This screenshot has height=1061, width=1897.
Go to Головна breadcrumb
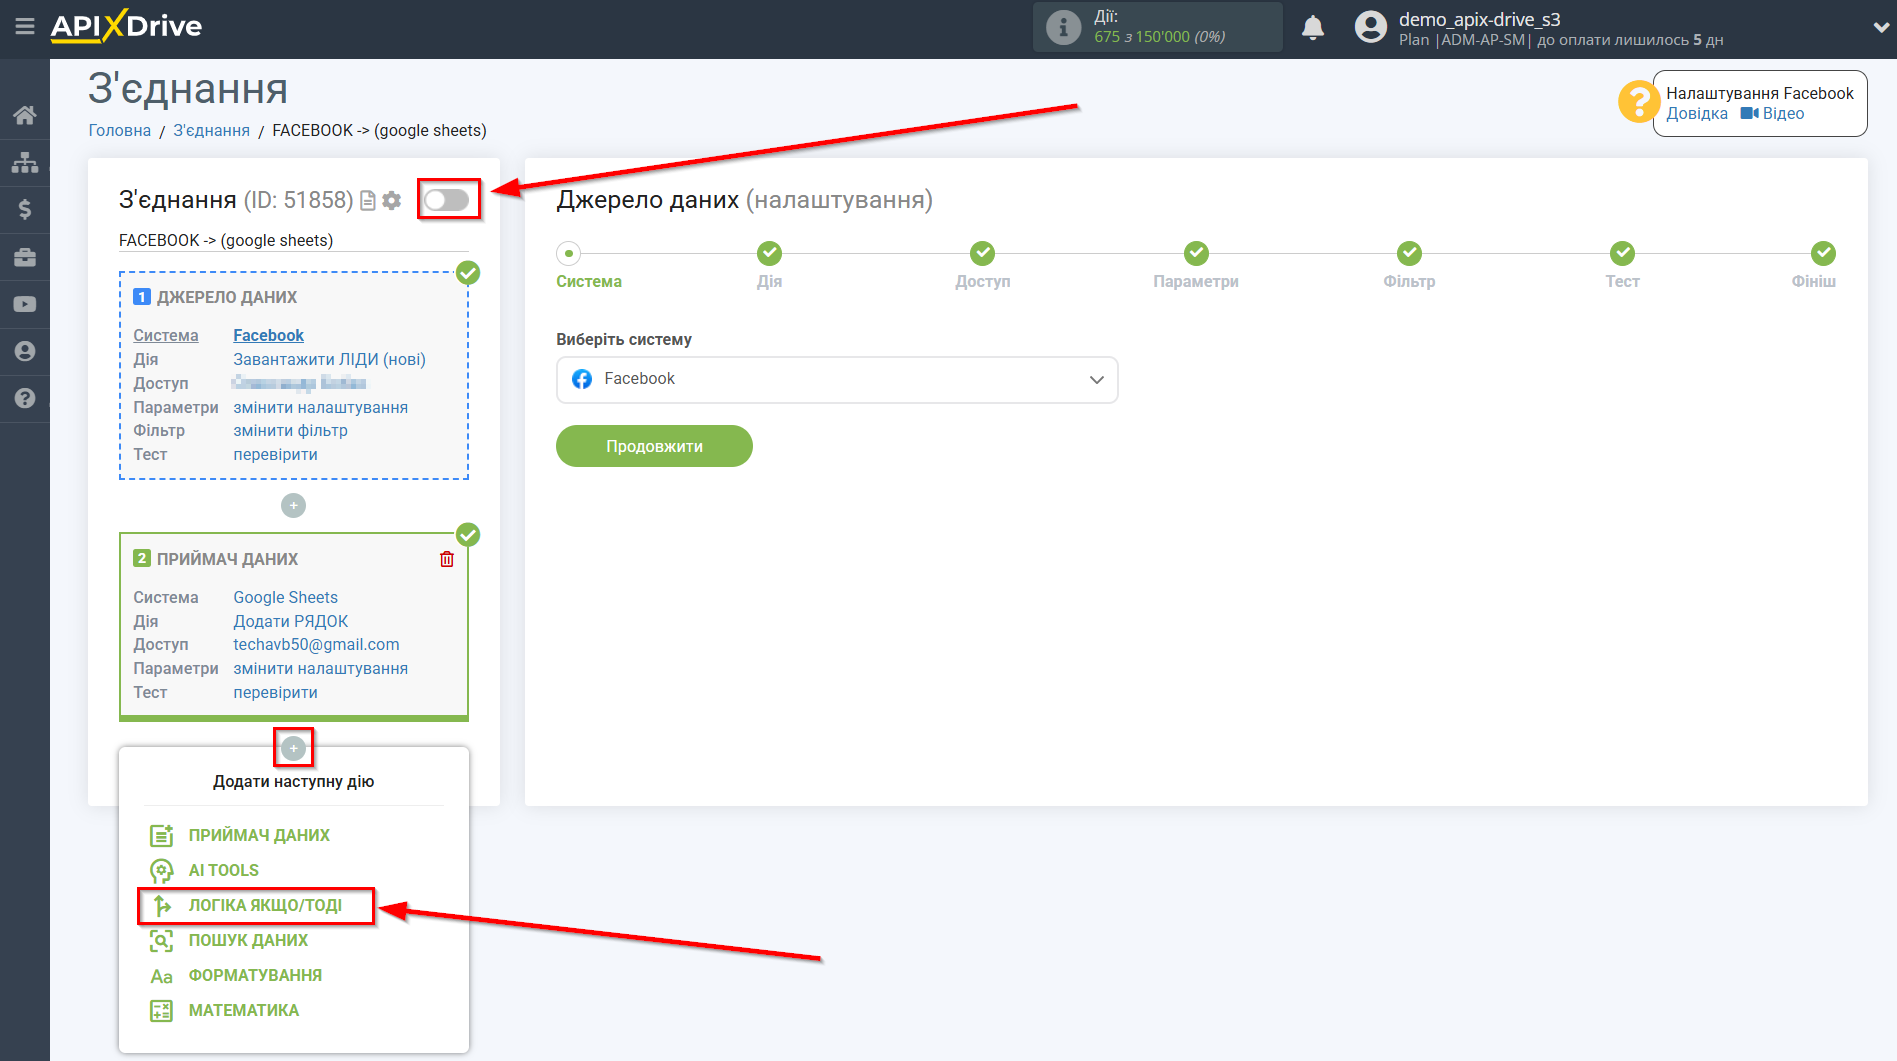pos(120,130)
